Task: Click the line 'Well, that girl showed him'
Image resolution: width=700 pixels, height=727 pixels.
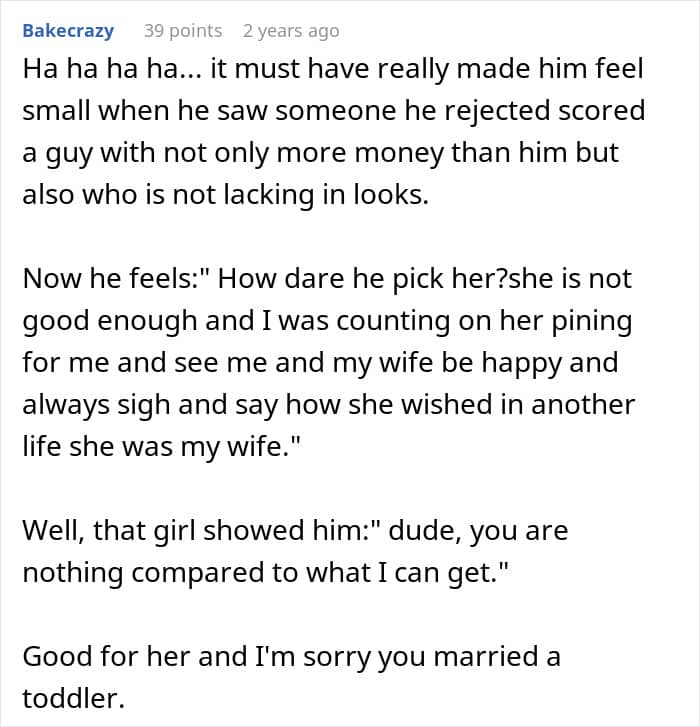Action: coord(295,531)
